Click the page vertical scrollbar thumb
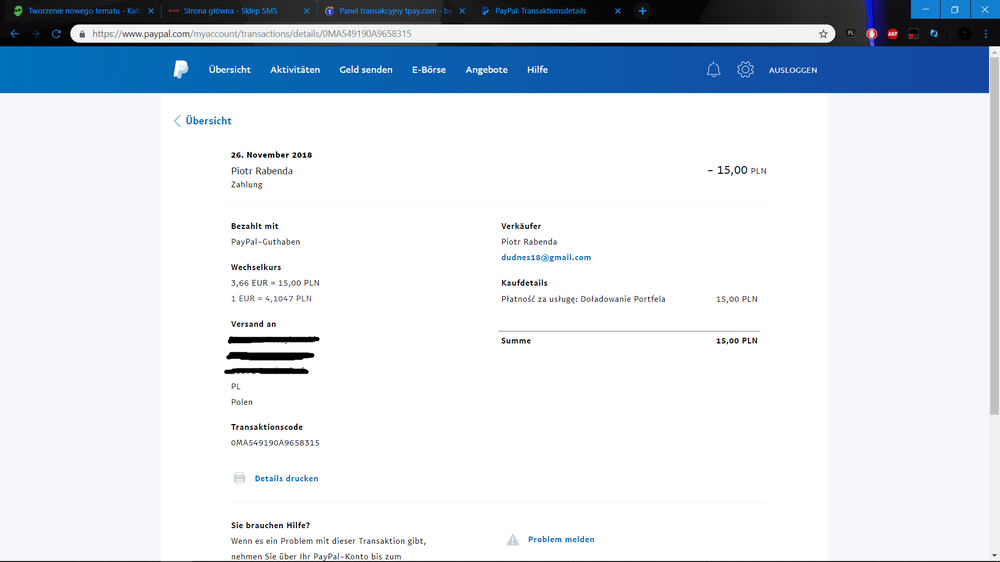The height and width of the screenshot is (562, 1000). (x=994, y=236)
